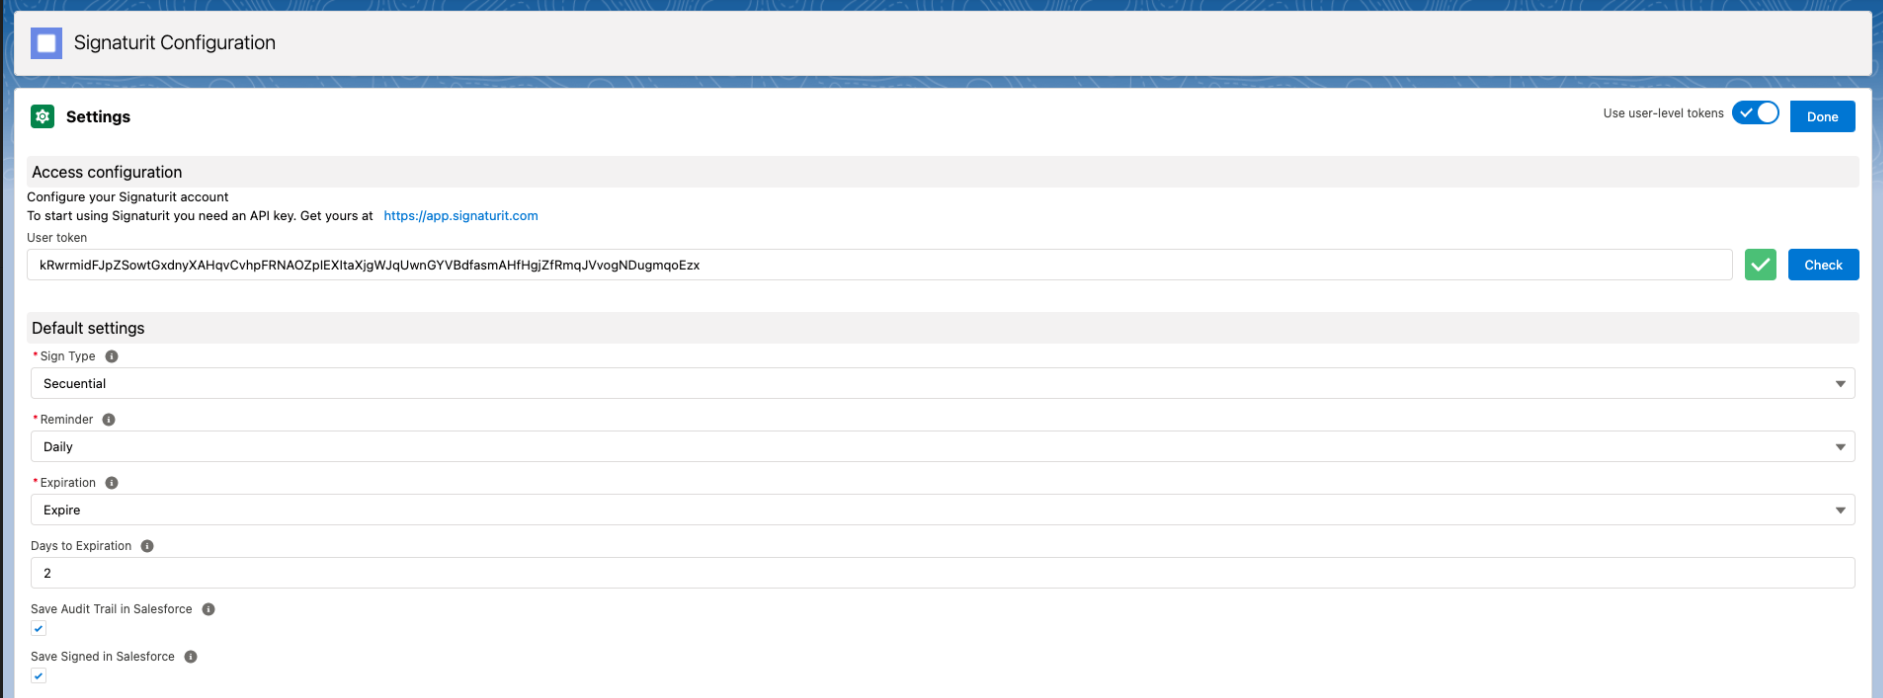The height and width of the screenshot is (698, 1883).
Task: Uncheck Save Audit Trail in Salesforce checkbox
Action: pos(38,628)
